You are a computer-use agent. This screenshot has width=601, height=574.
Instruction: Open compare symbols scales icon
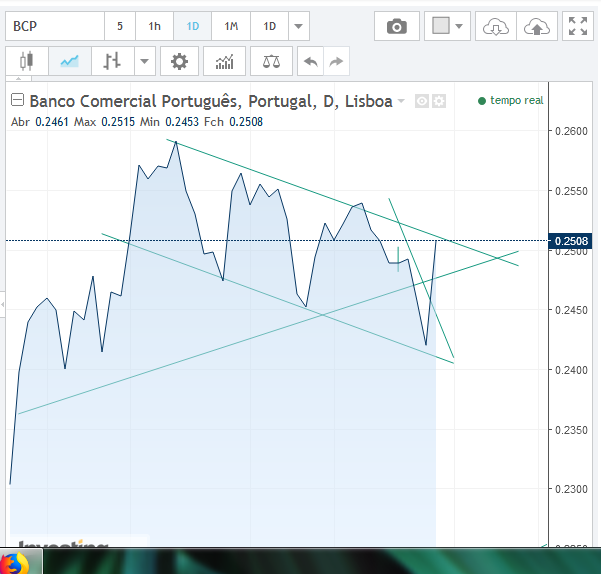point(271,61)
